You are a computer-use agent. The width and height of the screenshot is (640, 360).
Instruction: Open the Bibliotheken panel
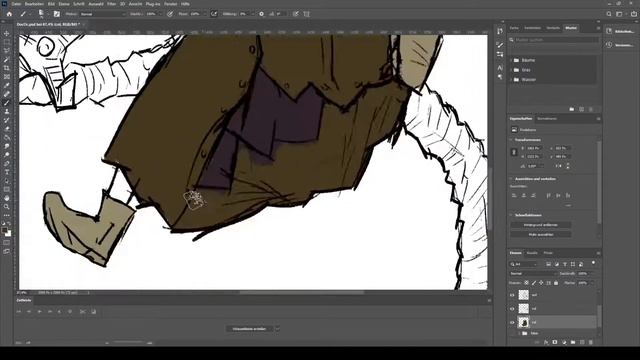[621, 31]
